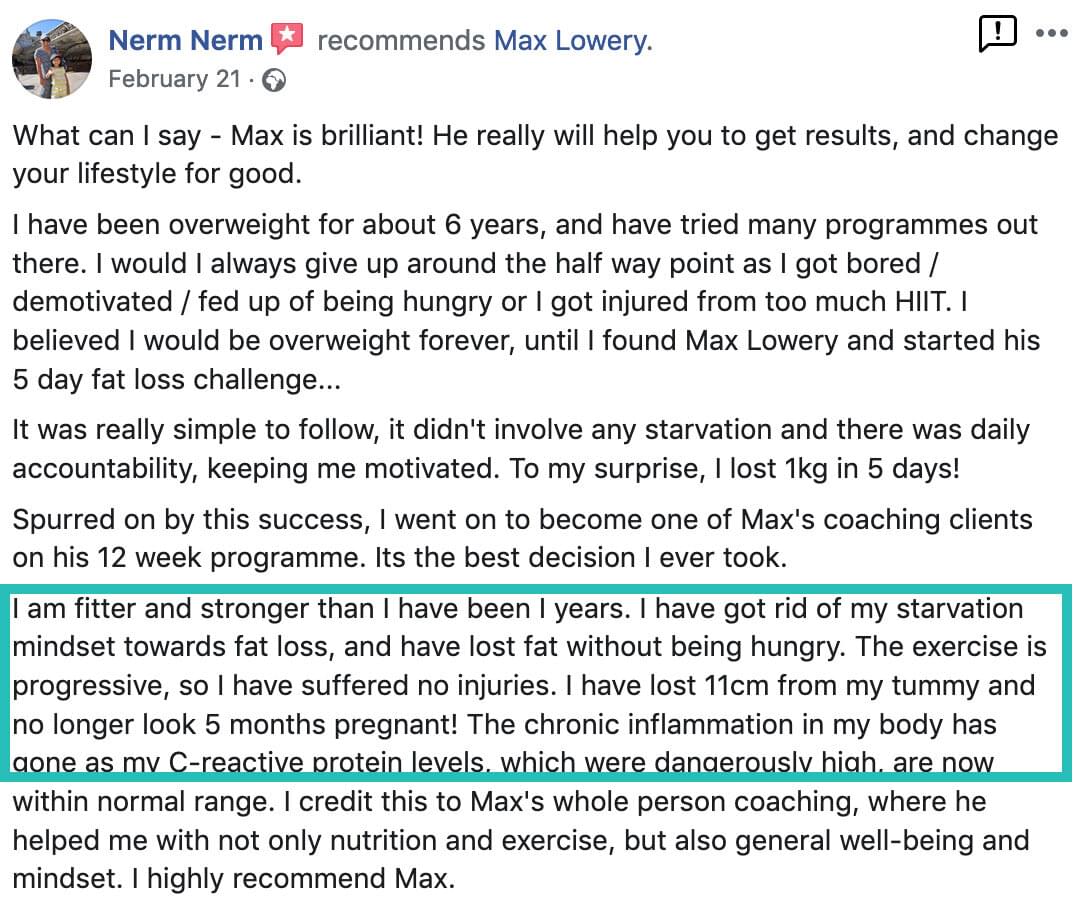Click the line starting "within normal range"
Image resolution: width=1080 pixels, height=918 pixels.
pyautogui.click(x=499, y=802)
